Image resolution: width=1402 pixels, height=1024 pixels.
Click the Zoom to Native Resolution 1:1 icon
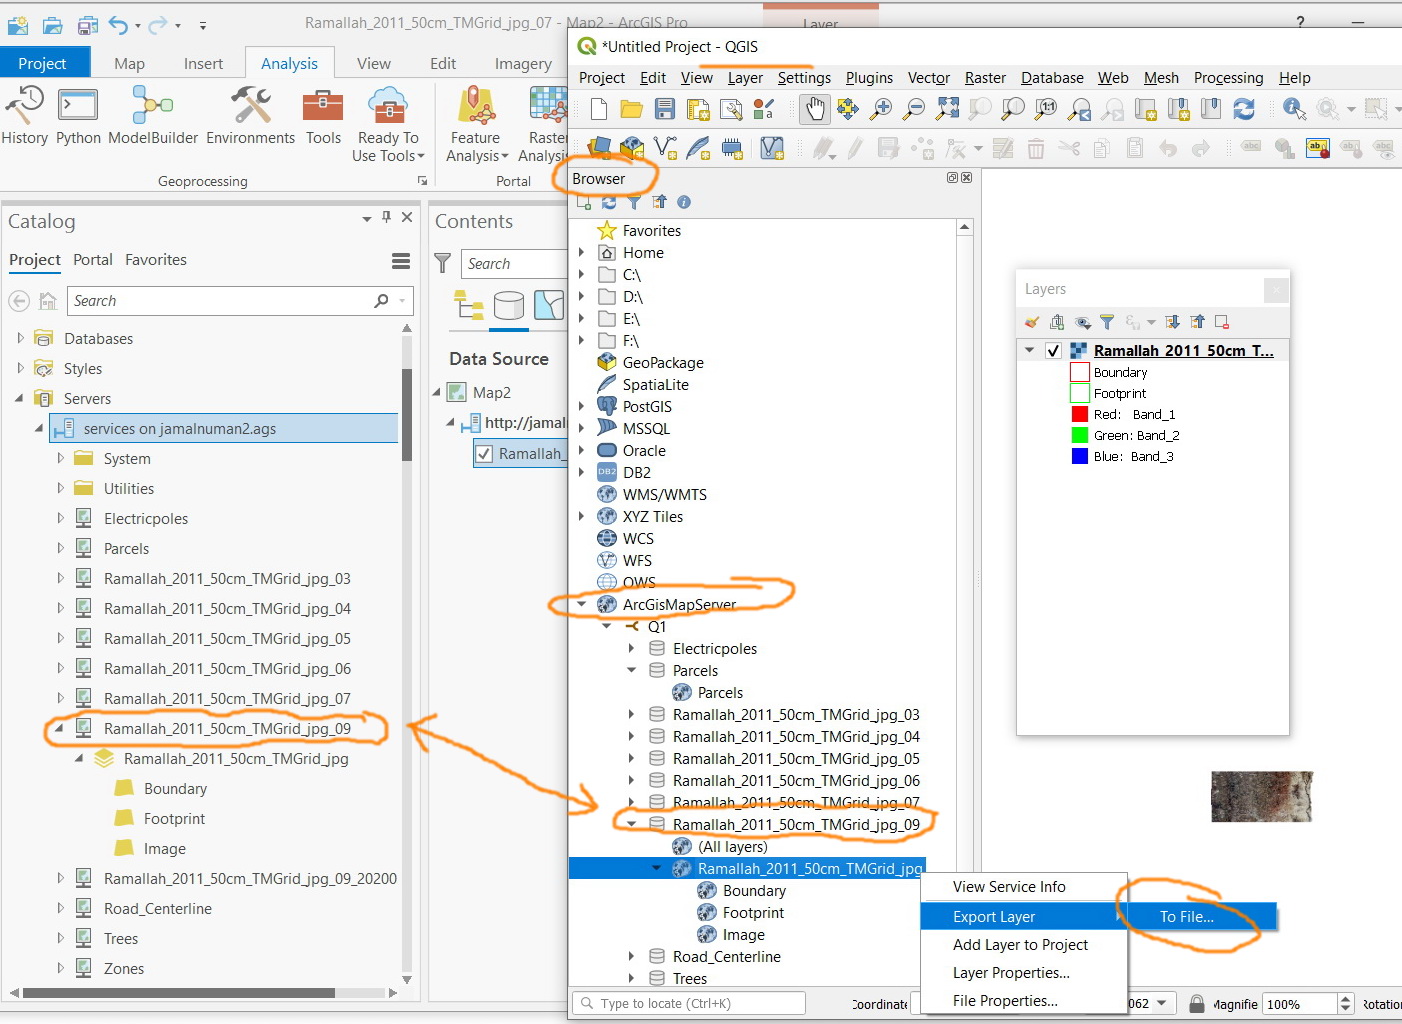pyautogui.click(x=1046, y=109)
